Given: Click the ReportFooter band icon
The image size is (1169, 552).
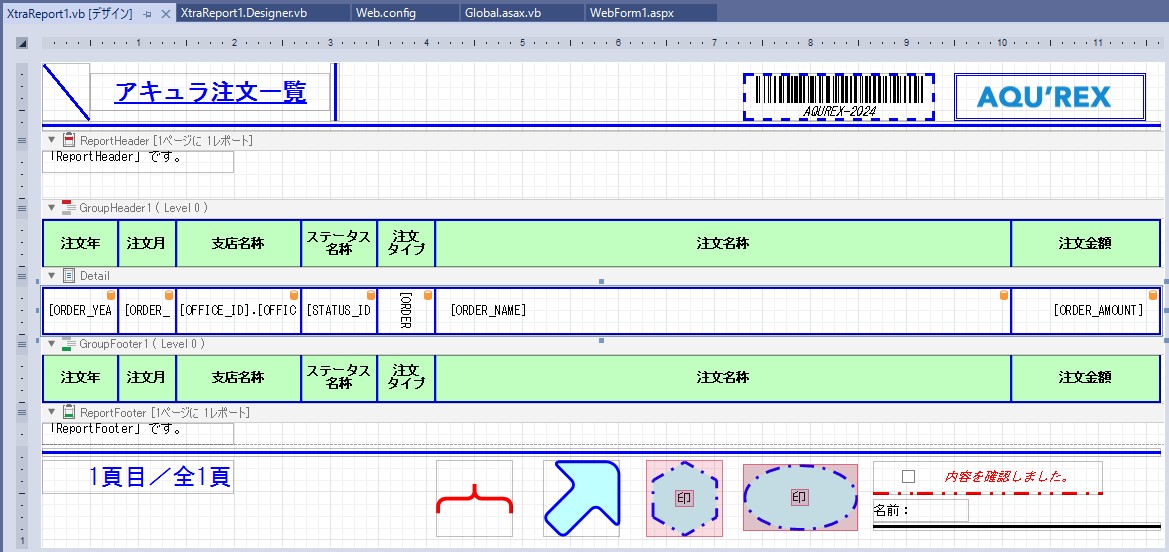Looking at the screenshot, I should click(69, 412).
